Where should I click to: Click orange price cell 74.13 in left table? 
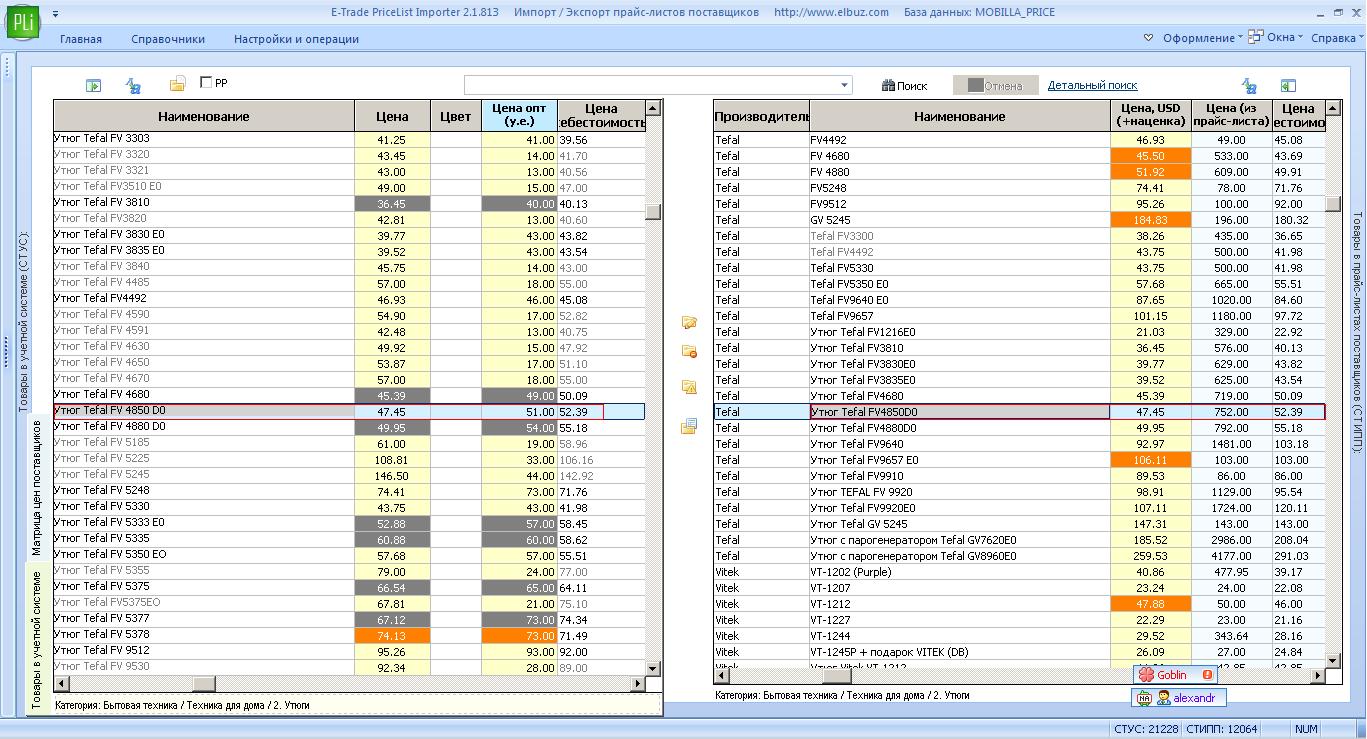[x=392, y=635]
